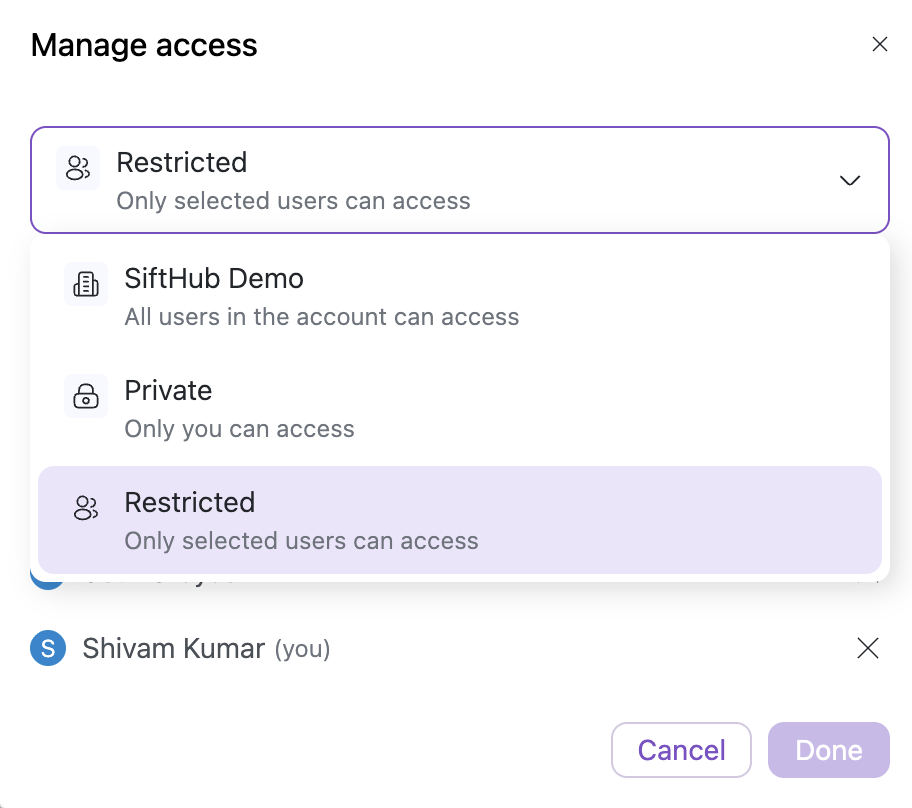Click Shivam Kumar's blue S avatar
The width and height of the screenshot is (912, 808).
(48, 649)
